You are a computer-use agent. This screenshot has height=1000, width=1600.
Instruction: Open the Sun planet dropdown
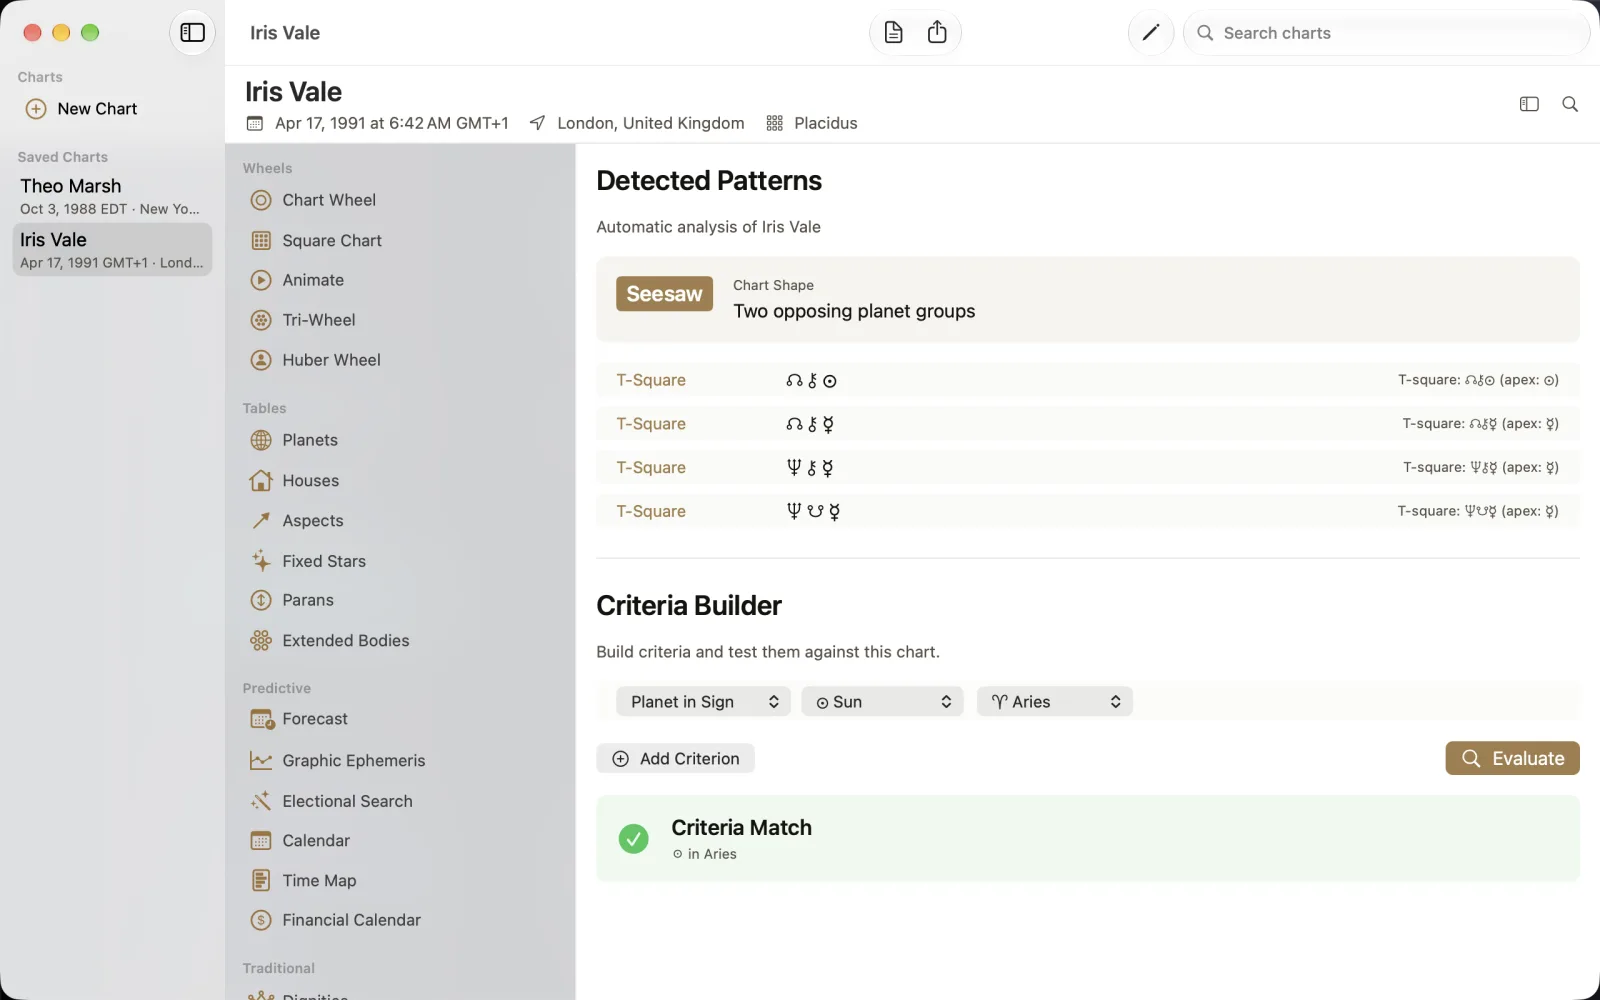pos(882,702)
